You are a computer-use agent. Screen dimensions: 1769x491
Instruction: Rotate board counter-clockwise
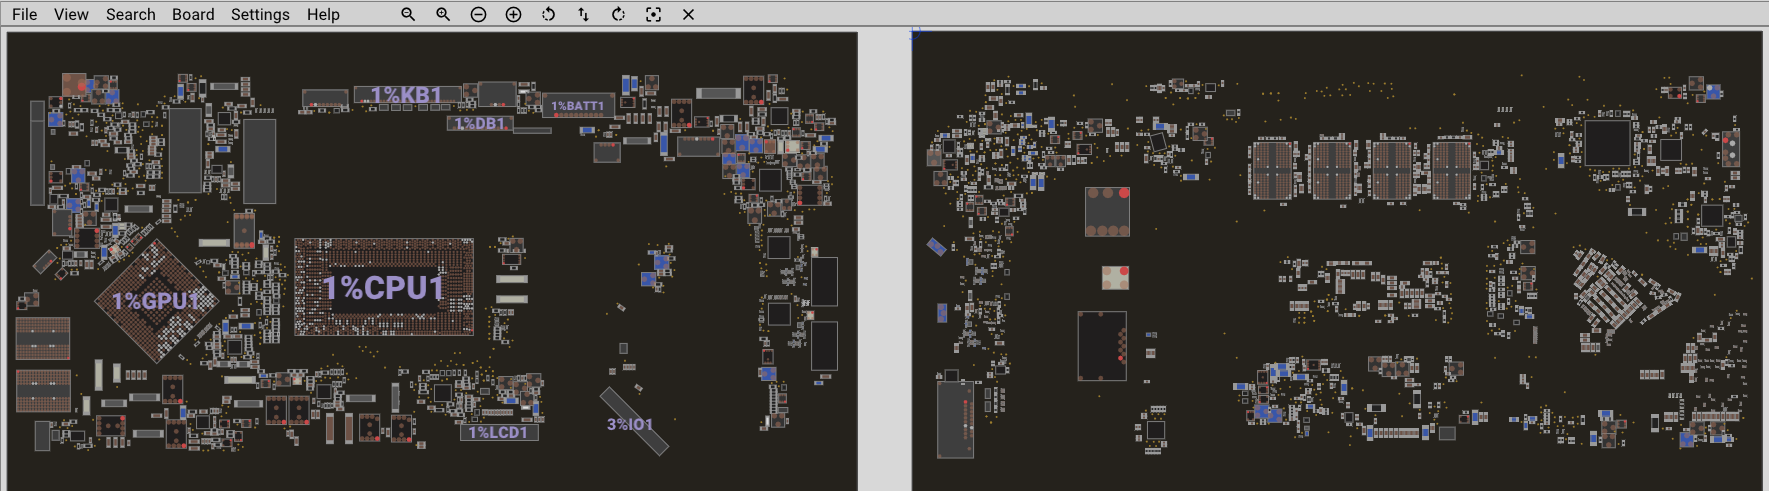tap(548, 14)
